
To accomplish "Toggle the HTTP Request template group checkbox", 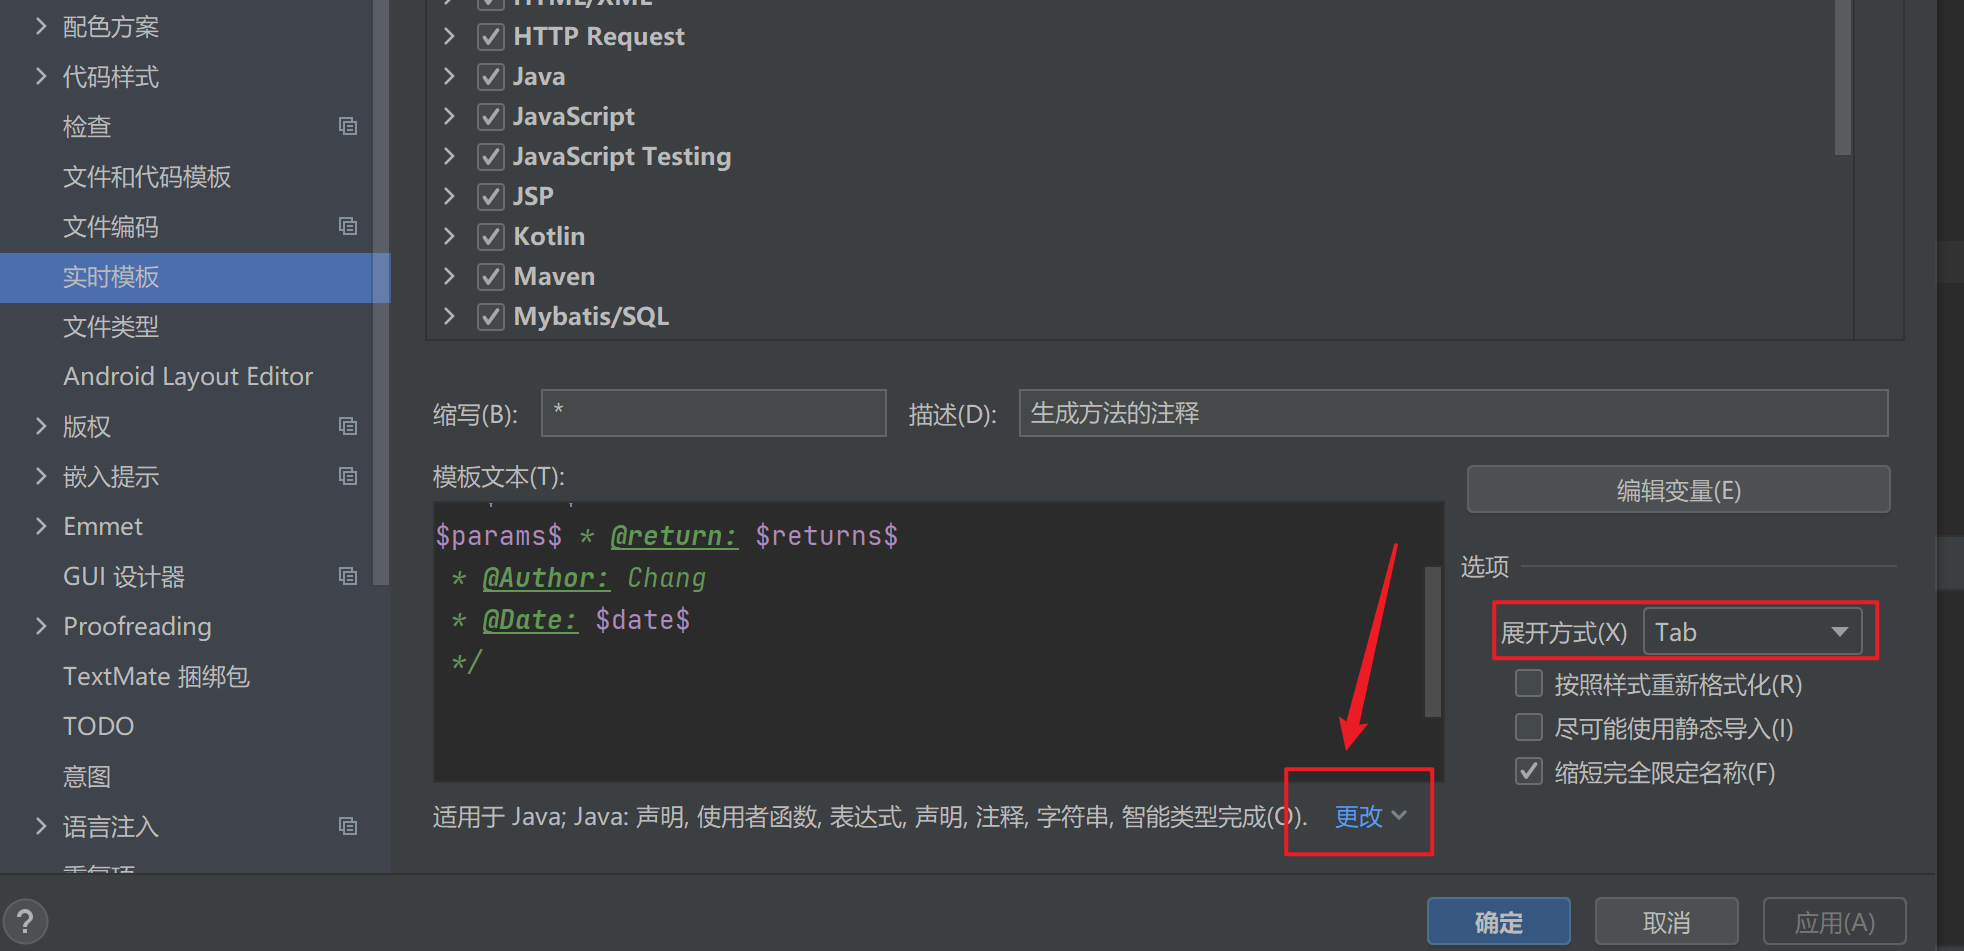I will pyautogui.click(x=490, y=37).
